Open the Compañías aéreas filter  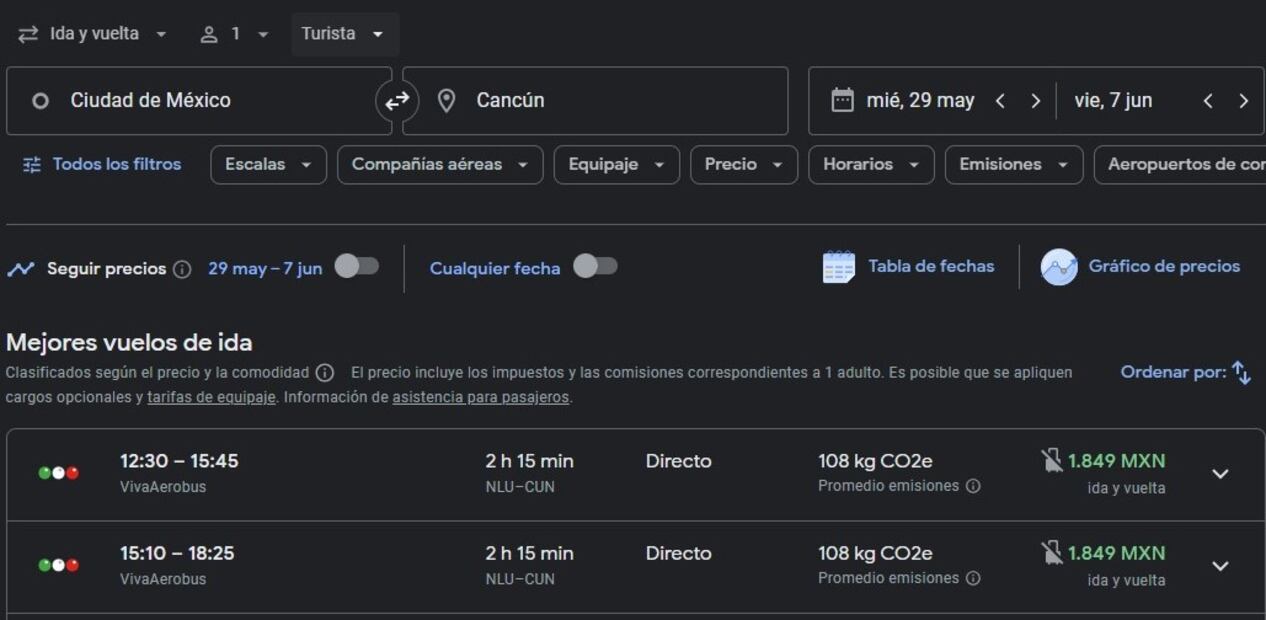tap(439, 165)
